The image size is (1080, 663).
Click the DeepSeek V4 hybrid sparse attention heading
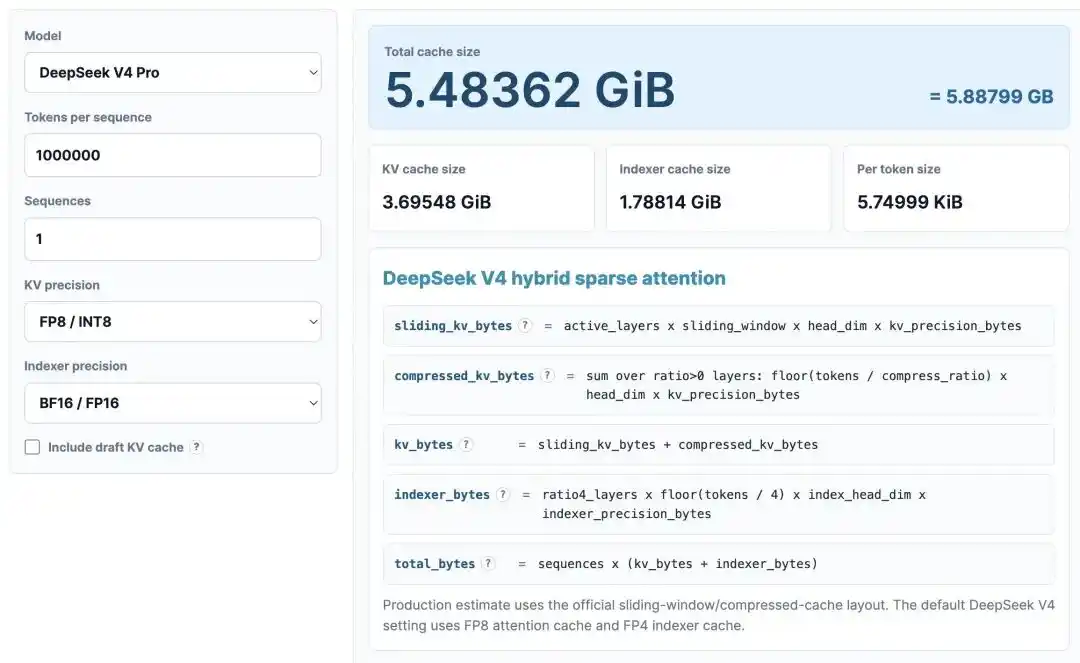tap(554, 278)
